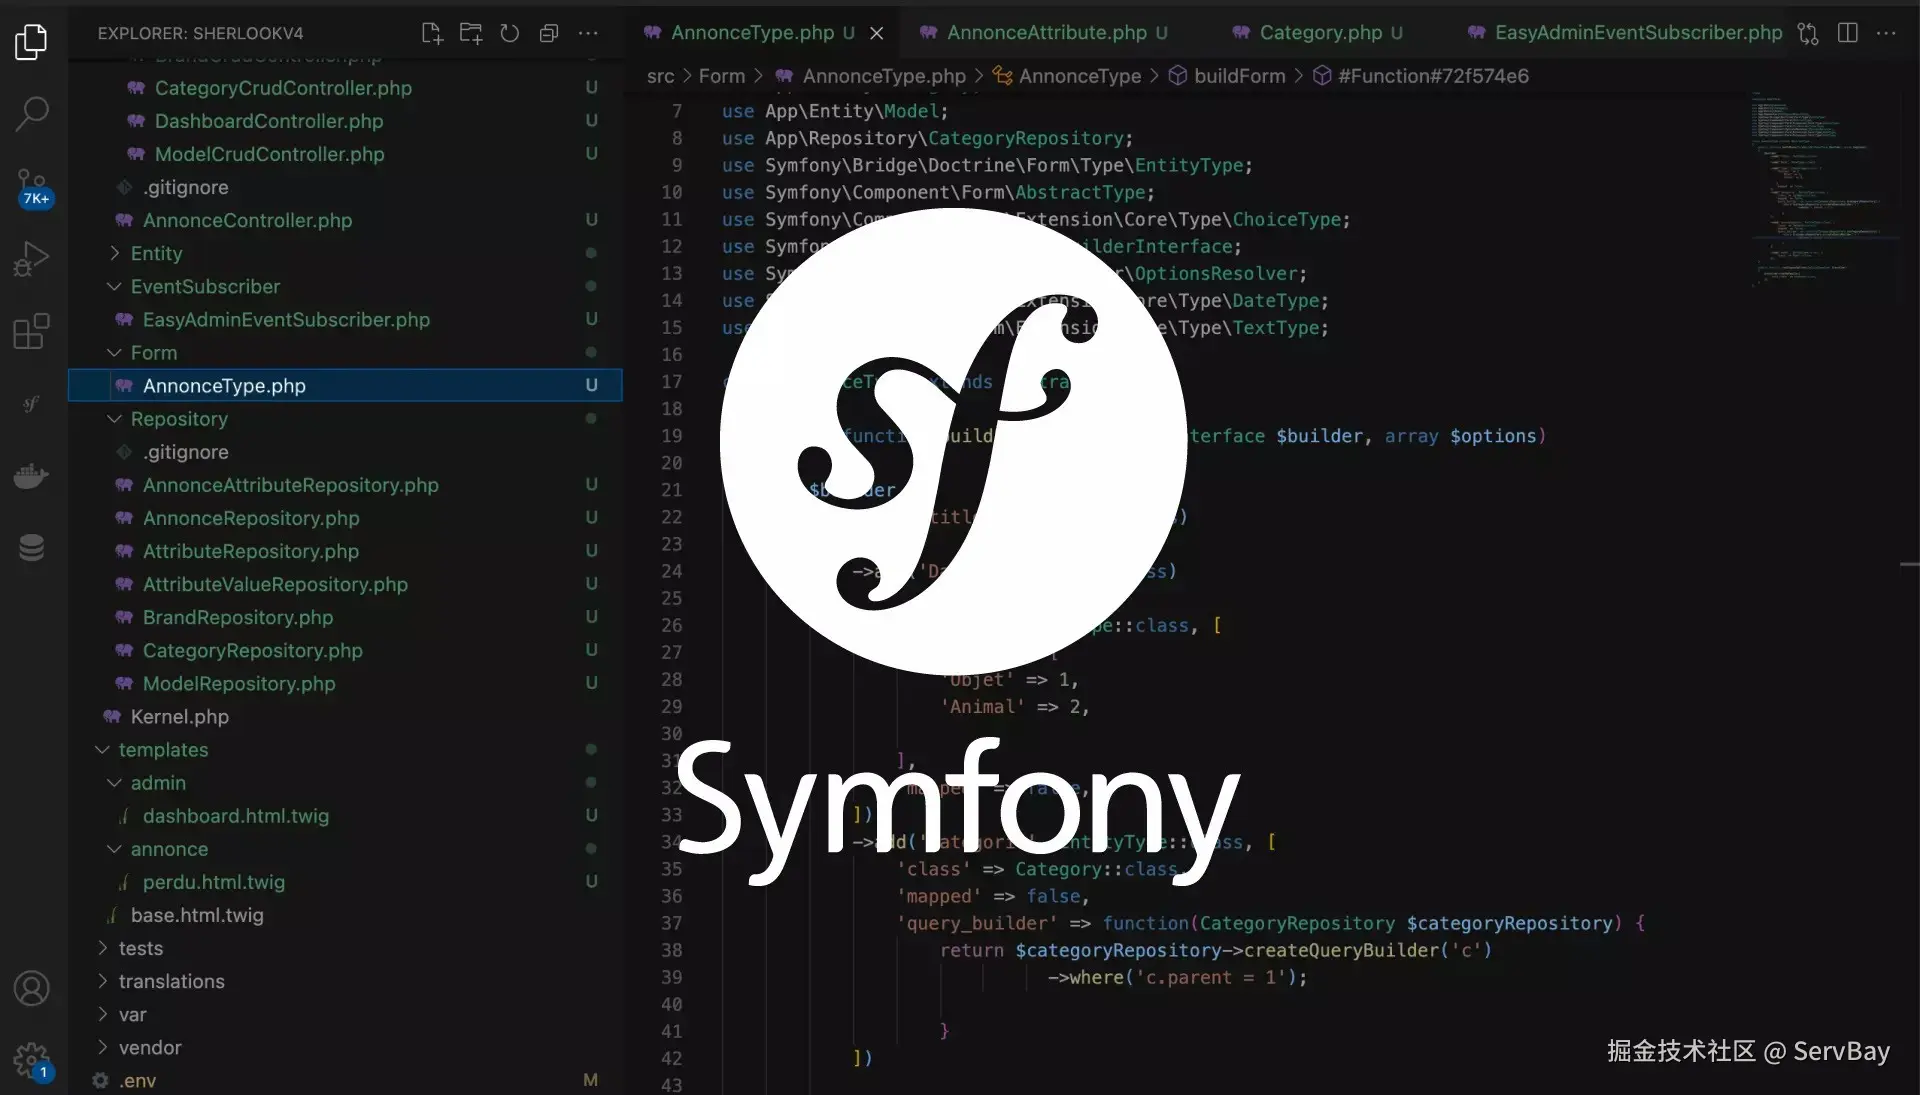Screen dimensions: 1920x1095
Task: Open the Extensions view
Action: click(32, 331)
